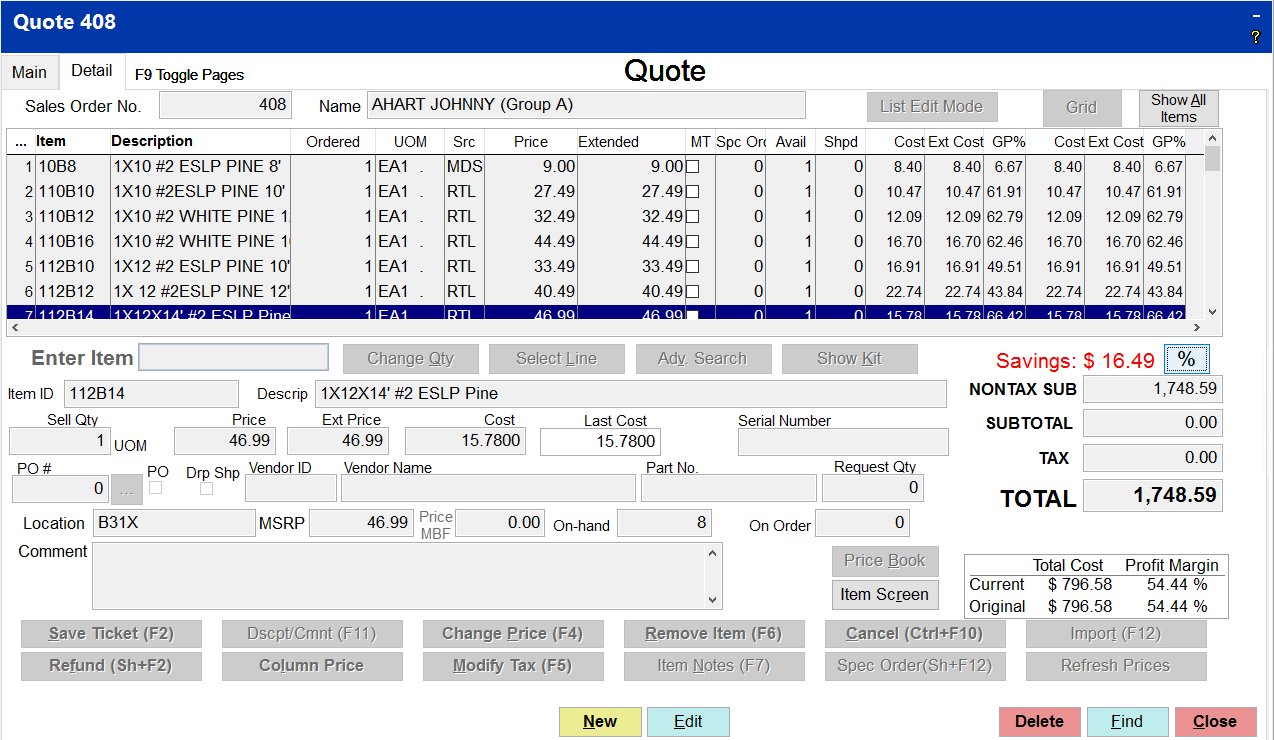Click the red Close button
The height and width of the screenshot is (740, 1274).
coord(1215,722)
